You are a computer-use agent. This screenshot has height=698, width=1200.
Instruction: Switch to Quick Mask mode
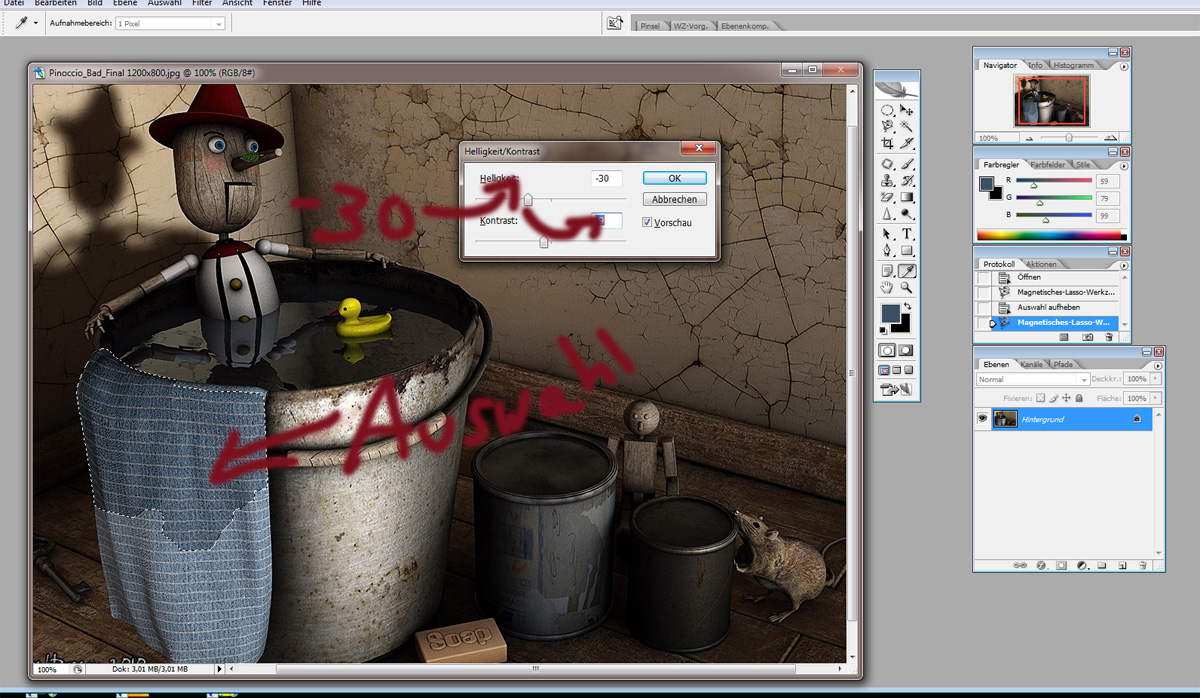tap(907, 351)
